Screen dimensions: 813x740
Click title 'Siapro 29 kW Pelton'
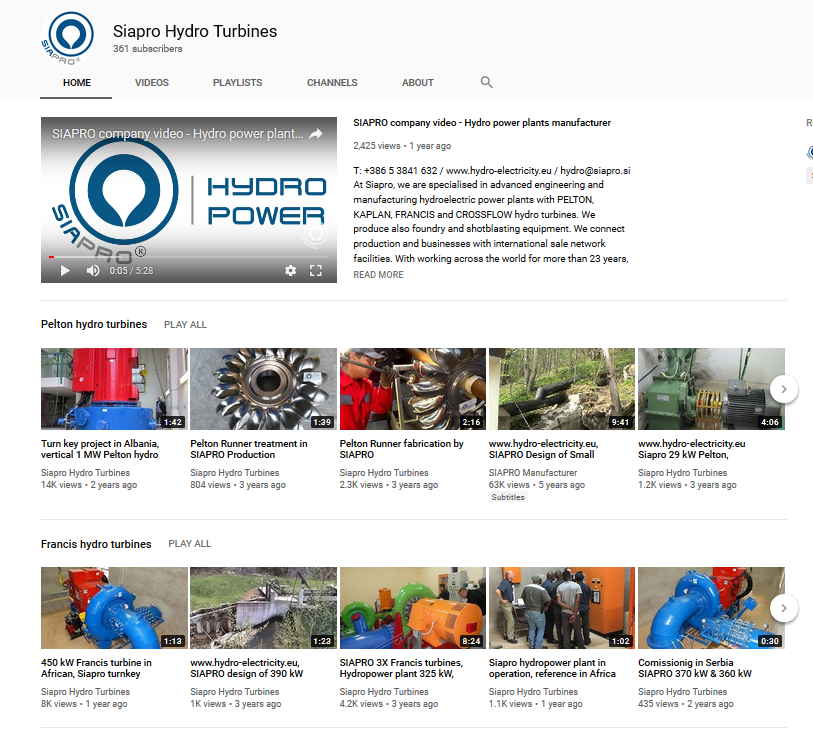point(692,449)
